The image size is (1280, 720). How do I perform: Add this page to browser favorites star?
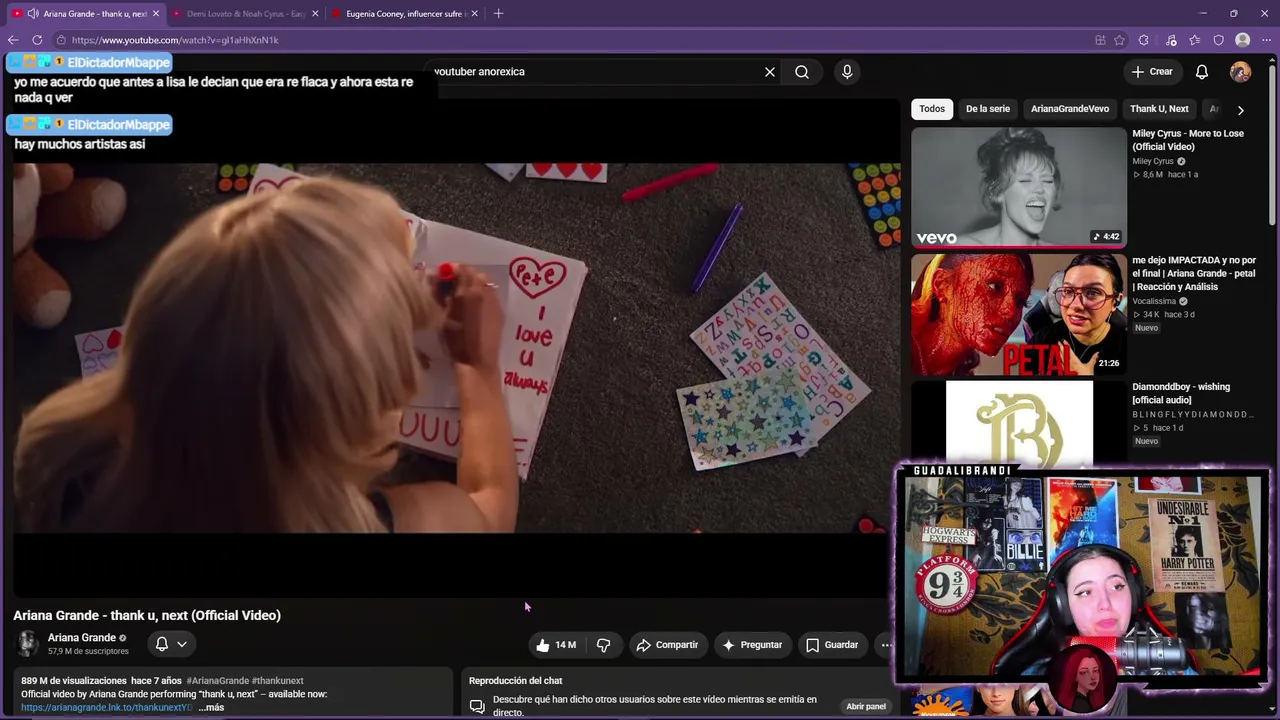[1120, 40]
